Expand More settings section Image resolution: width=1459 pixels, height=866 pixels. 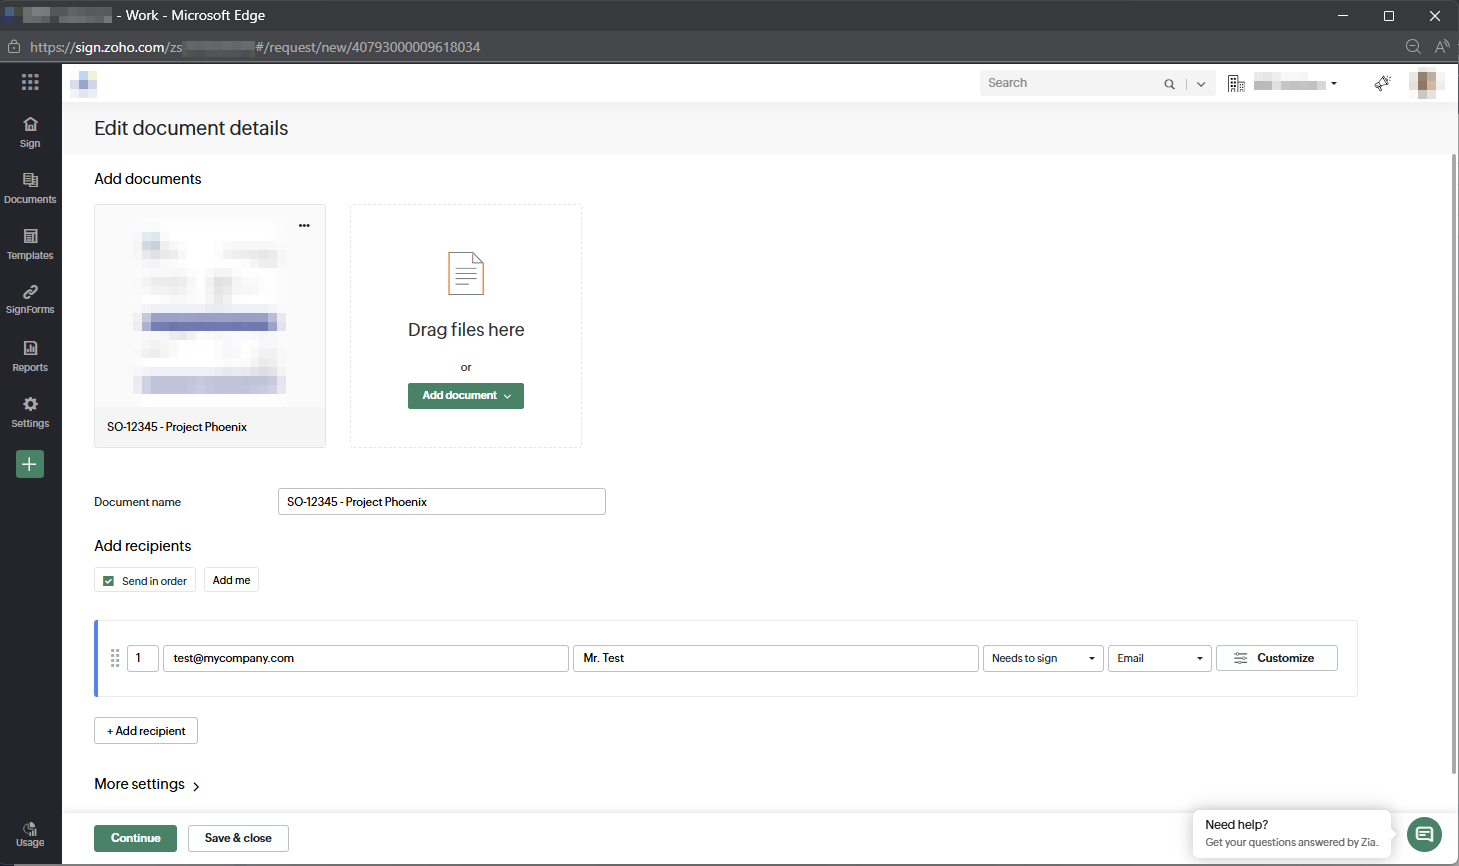pyautogui.click(x=147, y=784)
